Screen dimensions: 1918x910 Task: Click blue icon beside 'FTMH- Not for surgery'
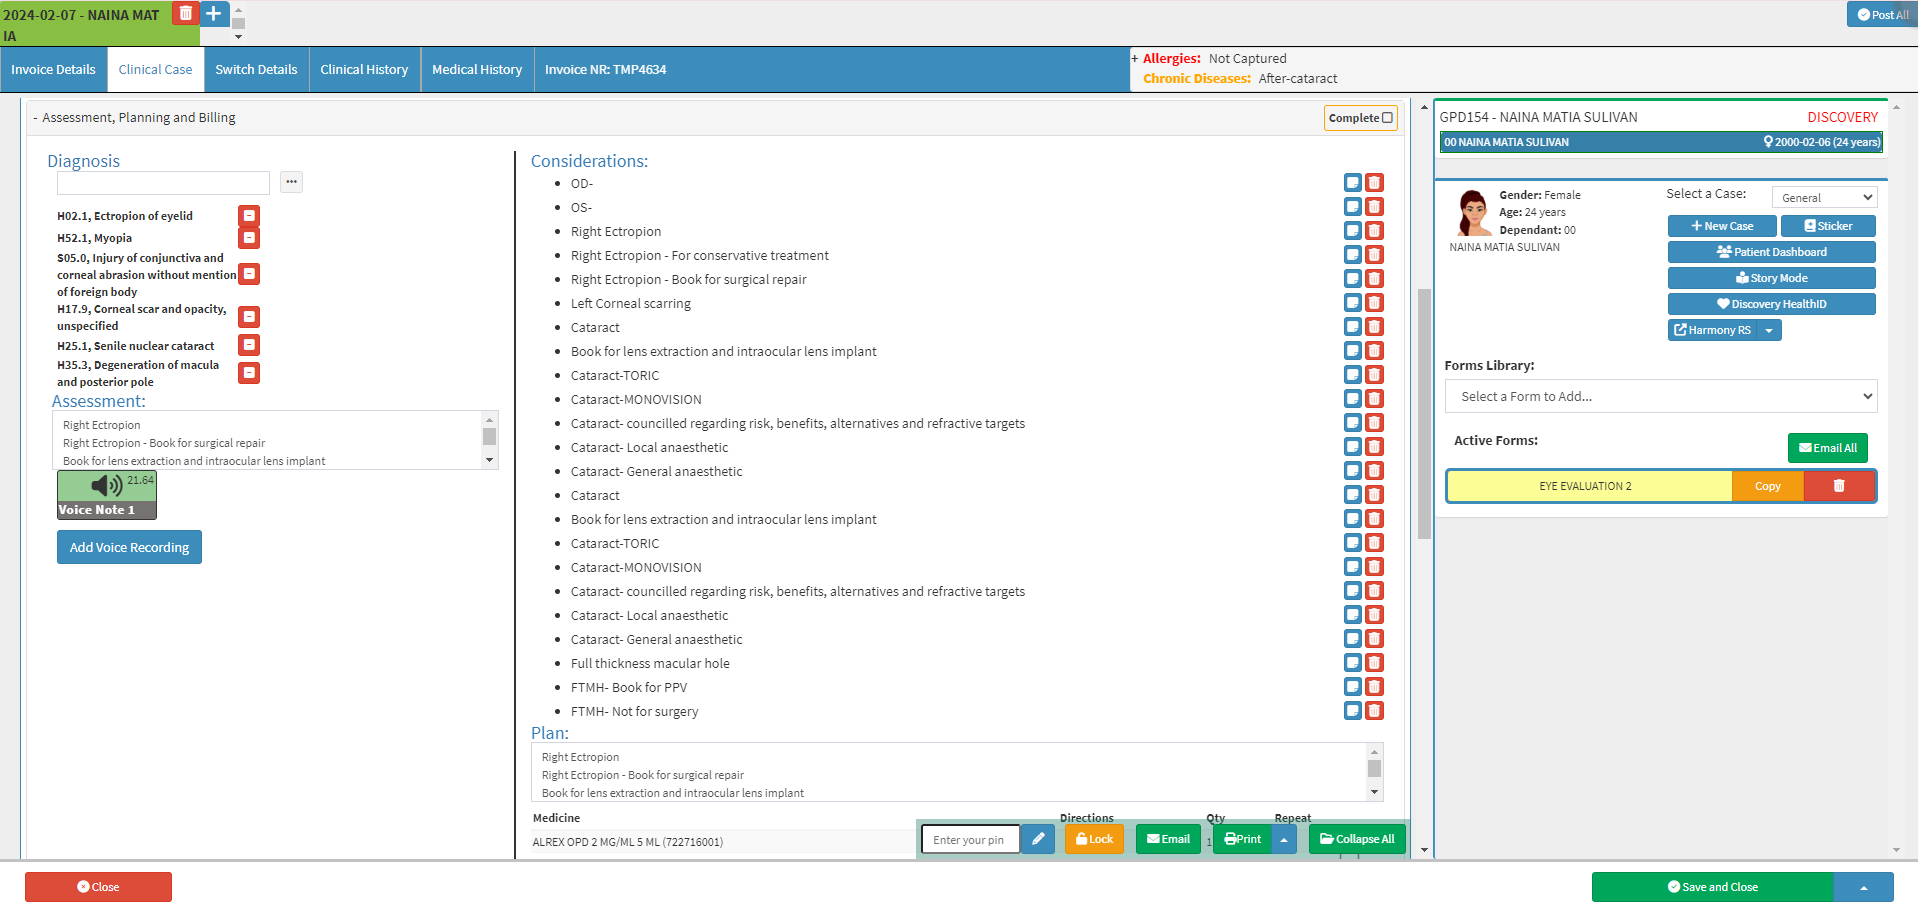pyautogui.click(x=1352, y=711)
